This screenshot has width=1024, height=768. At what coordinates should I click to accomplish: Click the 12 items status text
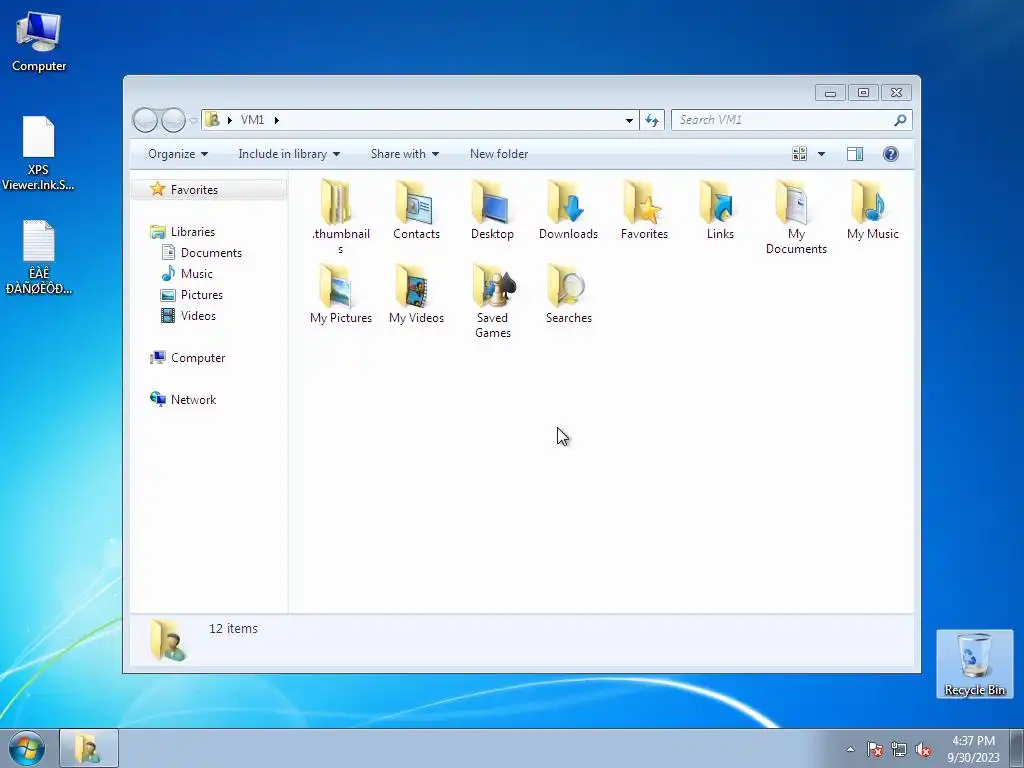click(233, 629)
